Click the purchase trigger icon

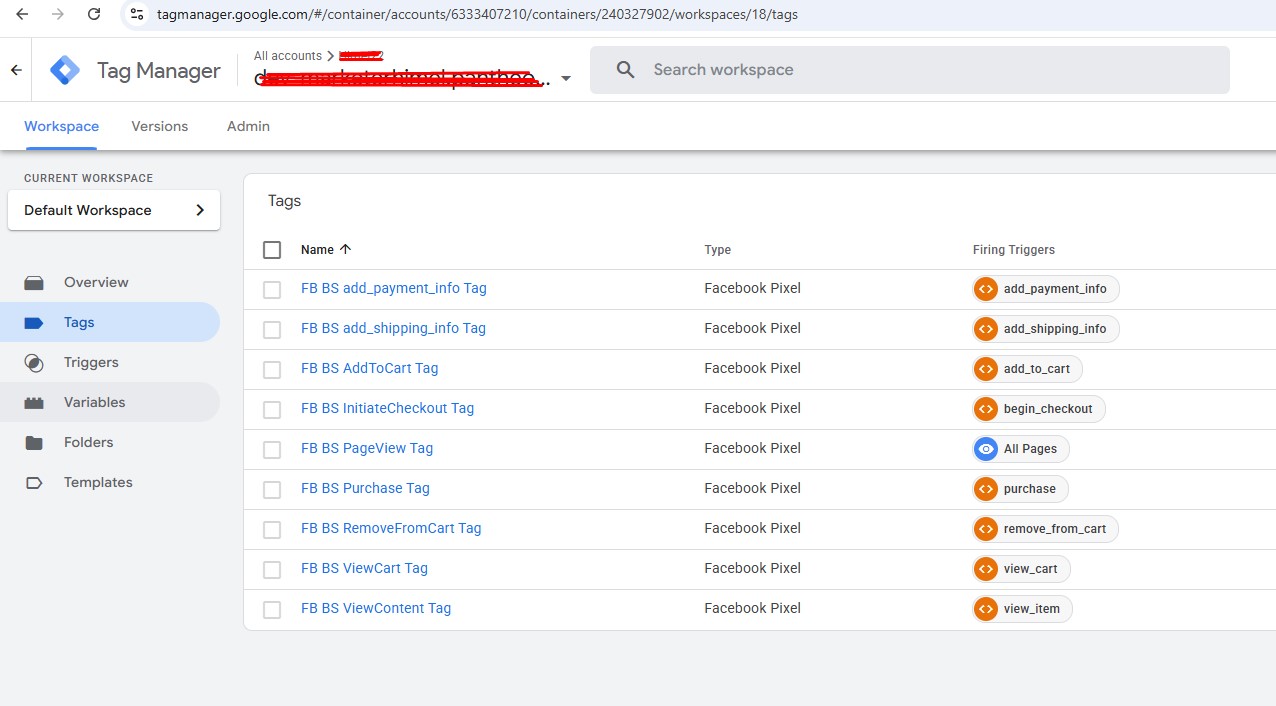pyautogui.click(x=986, y=489)
